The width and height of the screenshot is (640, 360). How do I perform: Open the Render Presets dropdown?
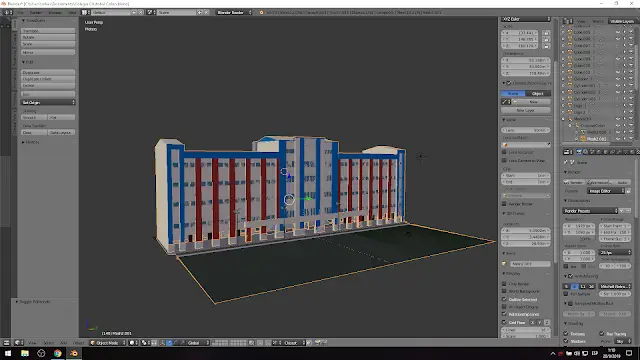click(x=590, y=211)
